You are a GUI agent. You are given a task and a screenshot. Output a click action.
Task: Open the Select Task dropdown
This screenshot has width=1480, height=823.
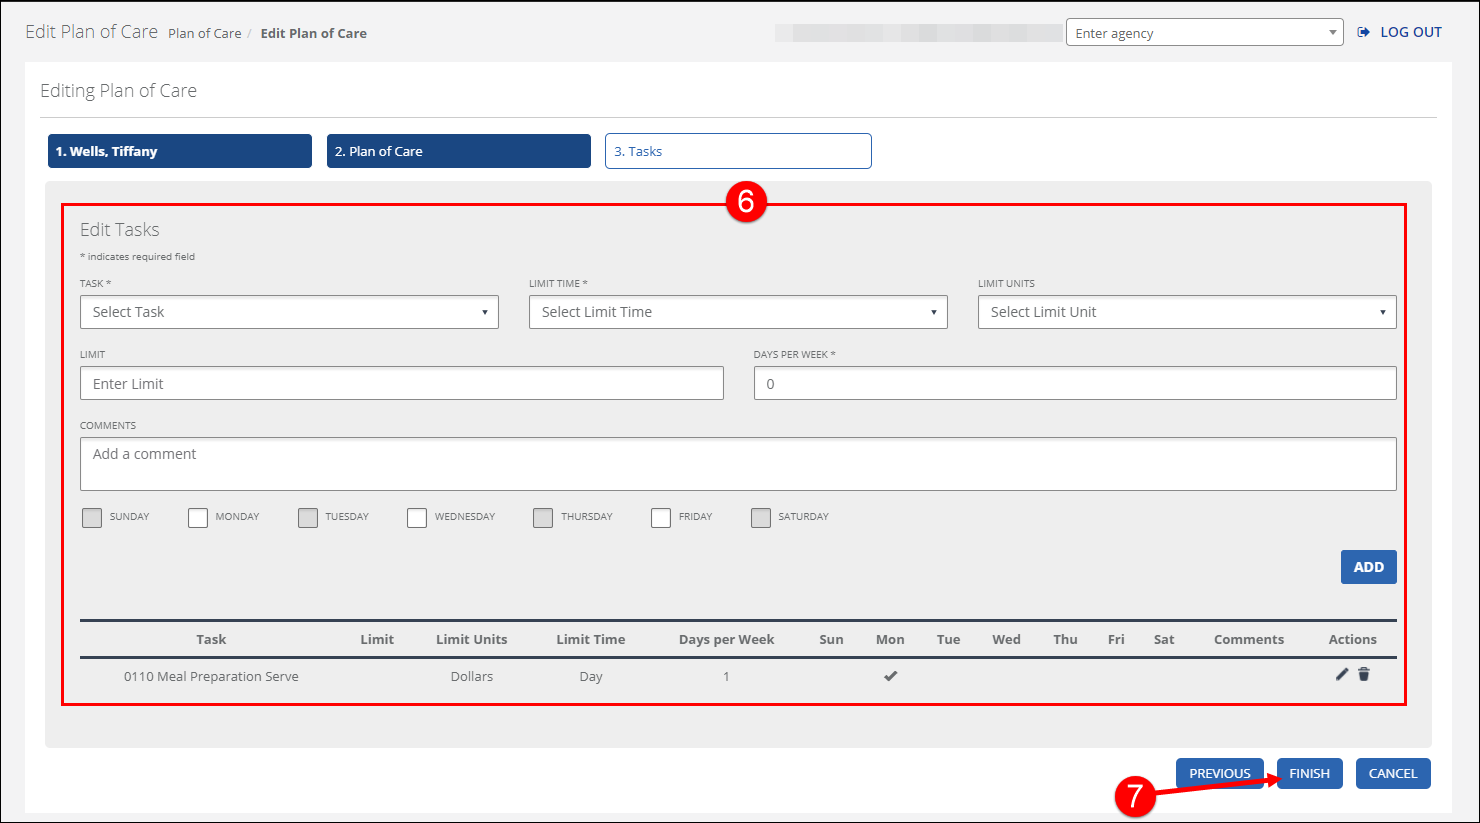point(289,312)
